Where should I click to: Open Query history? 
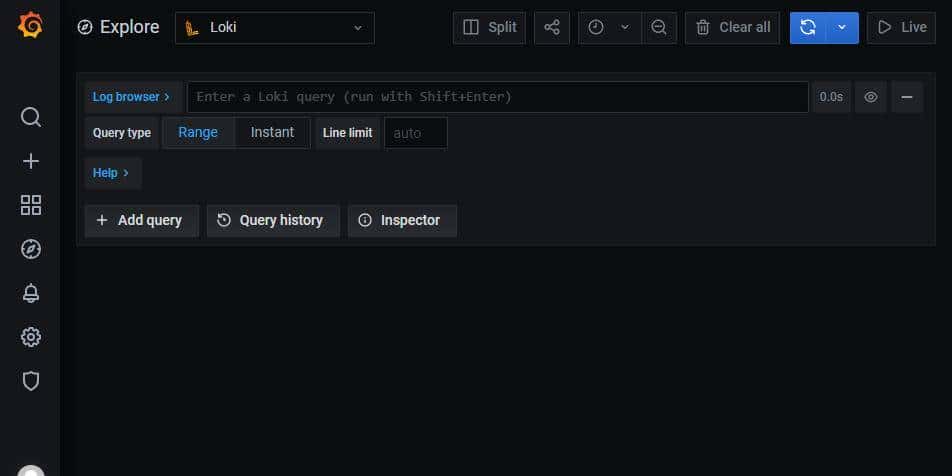pyautogui.click(x=273, y=220)
